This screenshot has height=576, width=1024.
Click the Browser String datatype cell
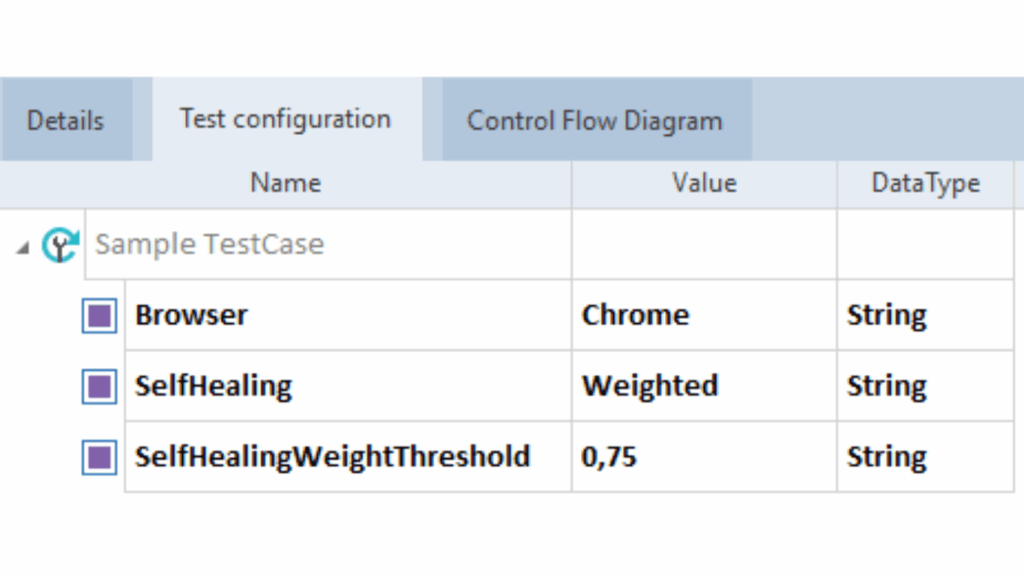[x=887, y=316]
